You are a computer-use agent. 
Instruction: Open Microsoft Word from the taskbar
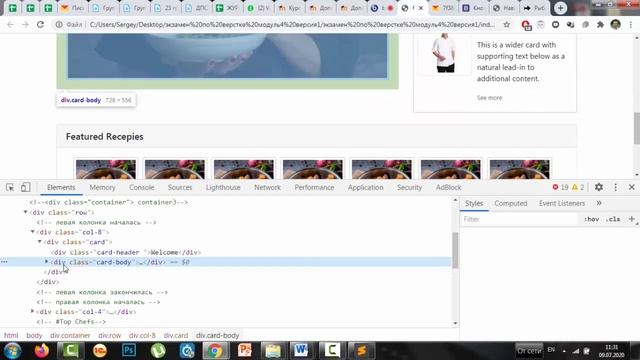pos(301,351)
